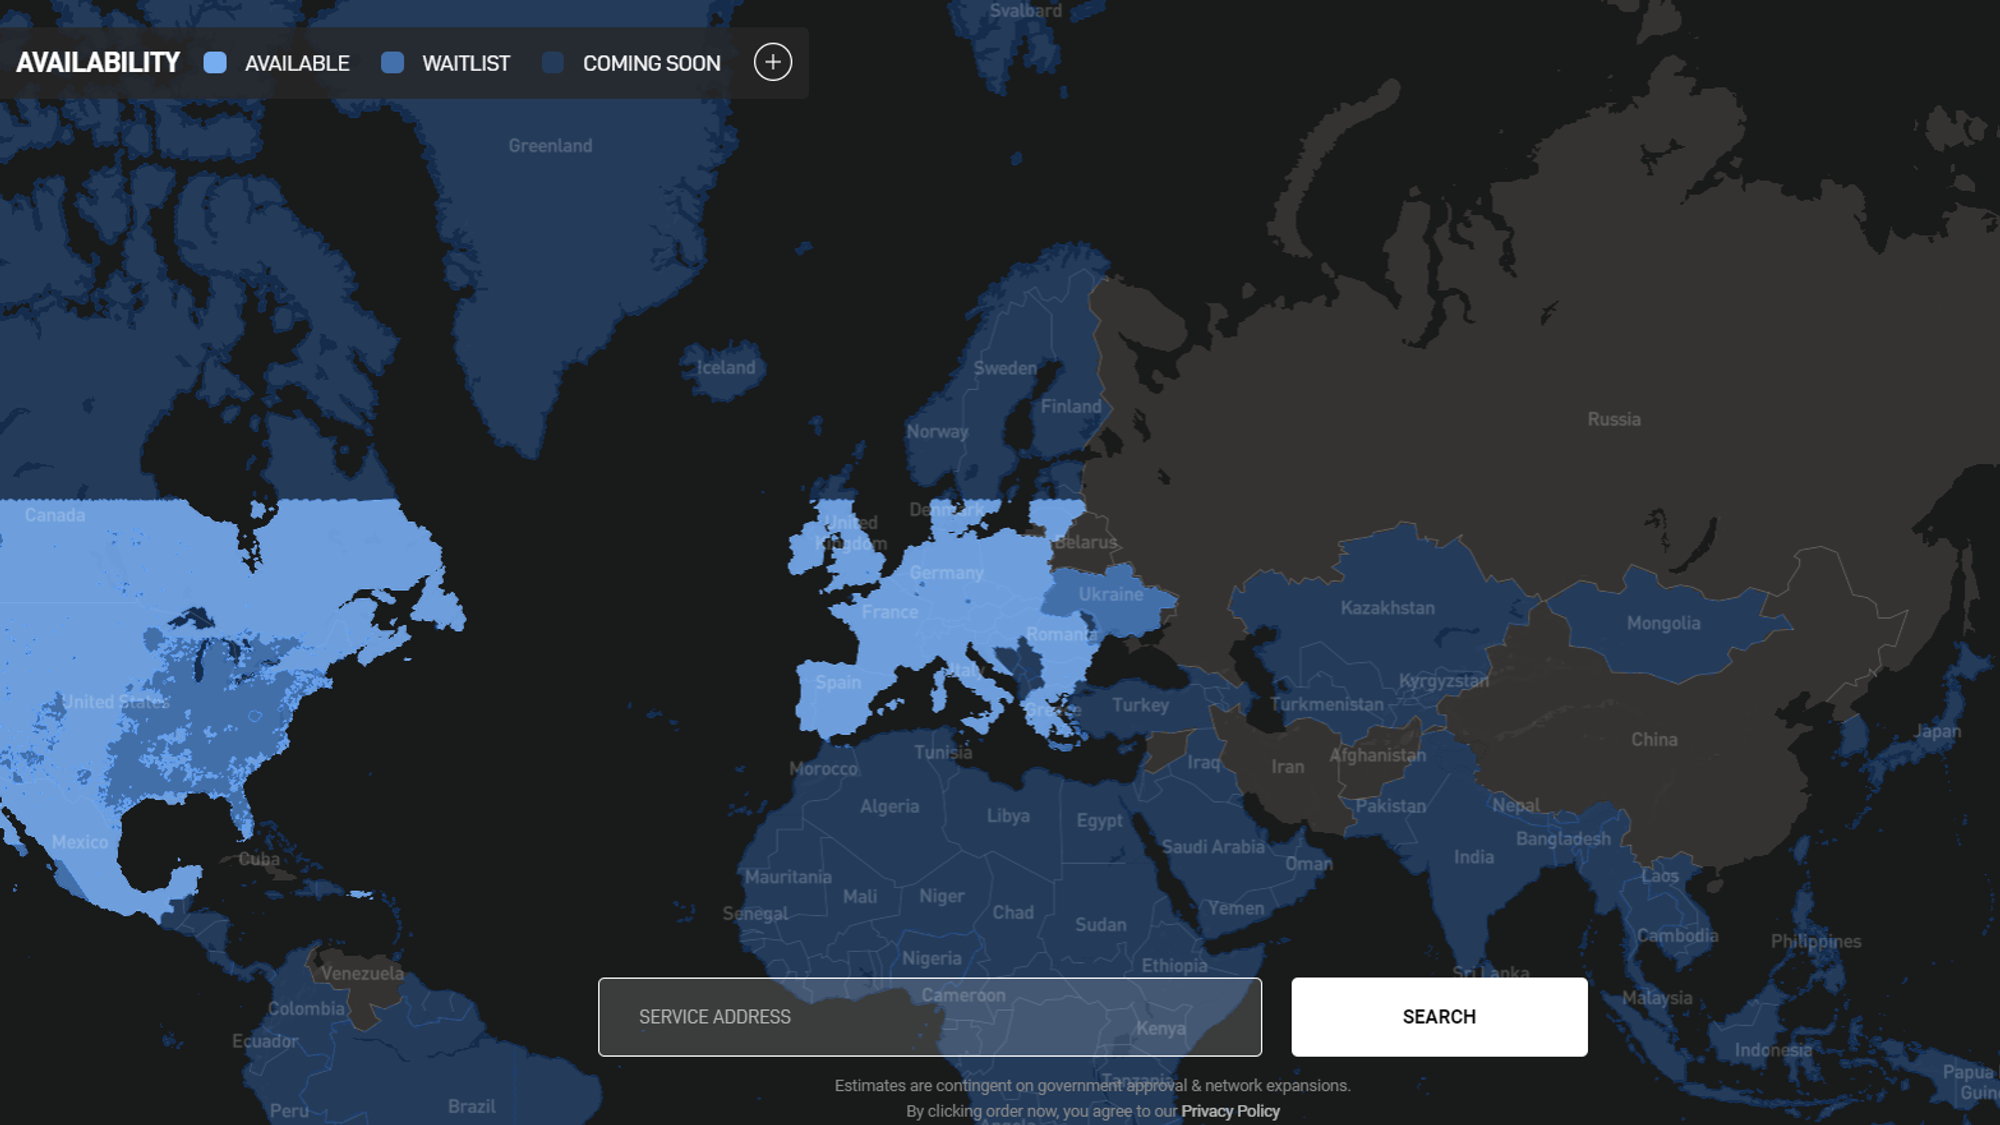Viewport: 2000px width, 1125px height.
Task: Click the Search button
Action: pyautogui.click(x=1439, y=1017)
